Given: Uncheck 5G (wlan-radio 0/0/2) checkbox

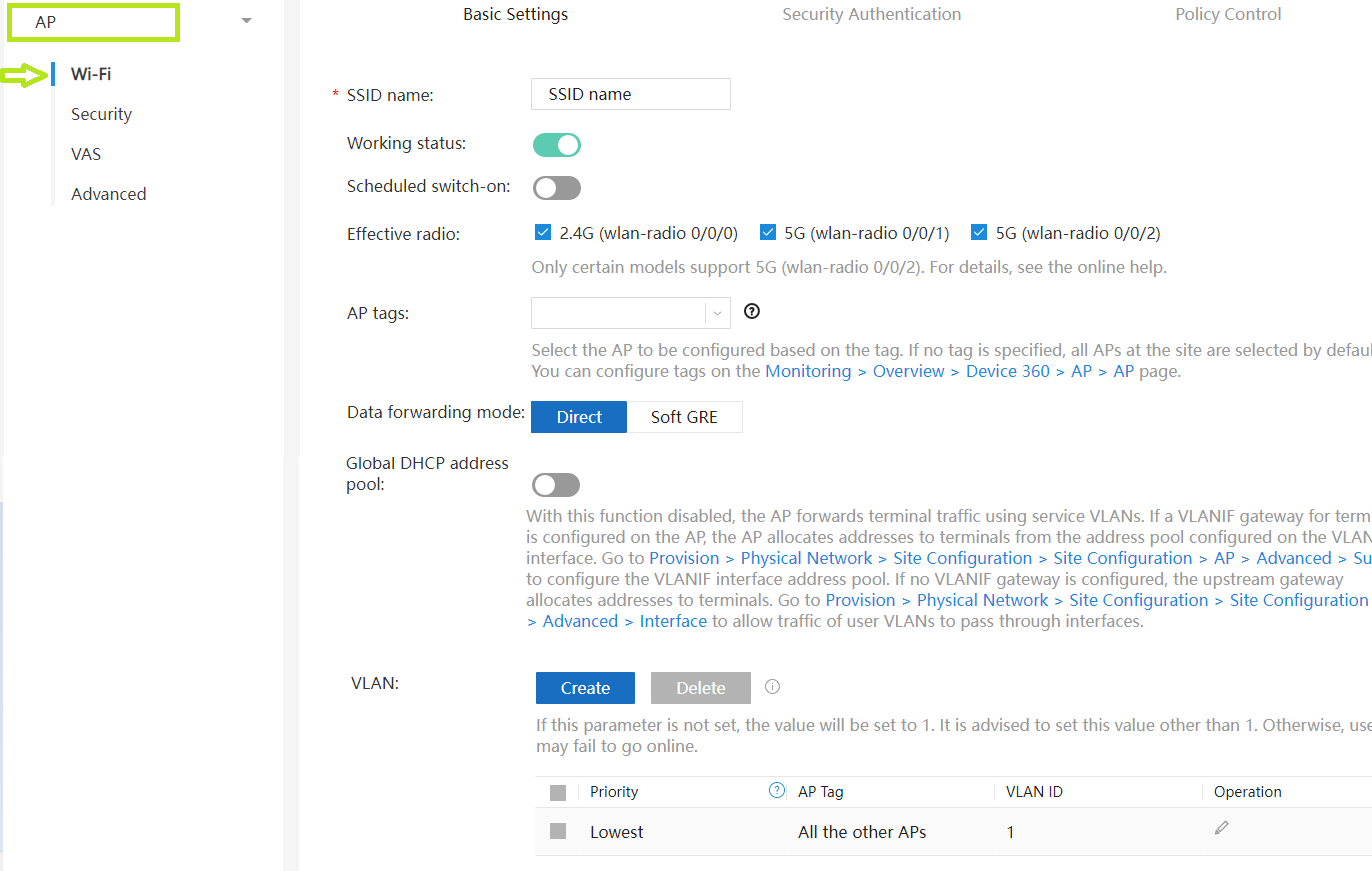Looking at the screenshot, I should 979,233.
